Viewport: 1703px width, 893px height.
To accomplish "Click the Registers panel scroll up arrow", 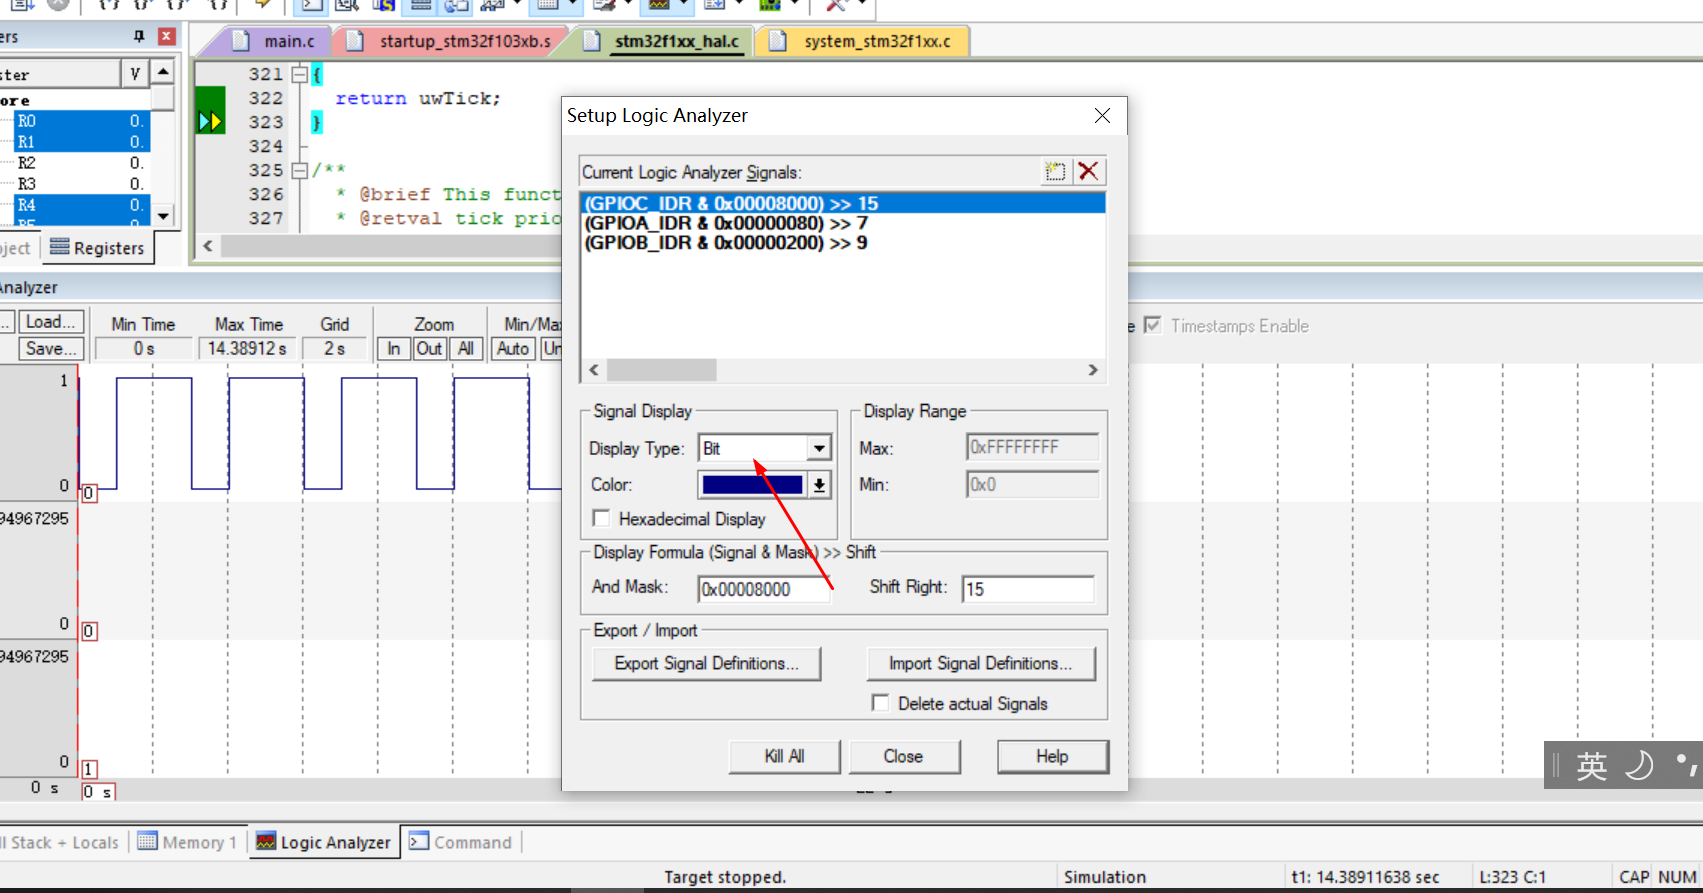I will click(x=163, y=72).
